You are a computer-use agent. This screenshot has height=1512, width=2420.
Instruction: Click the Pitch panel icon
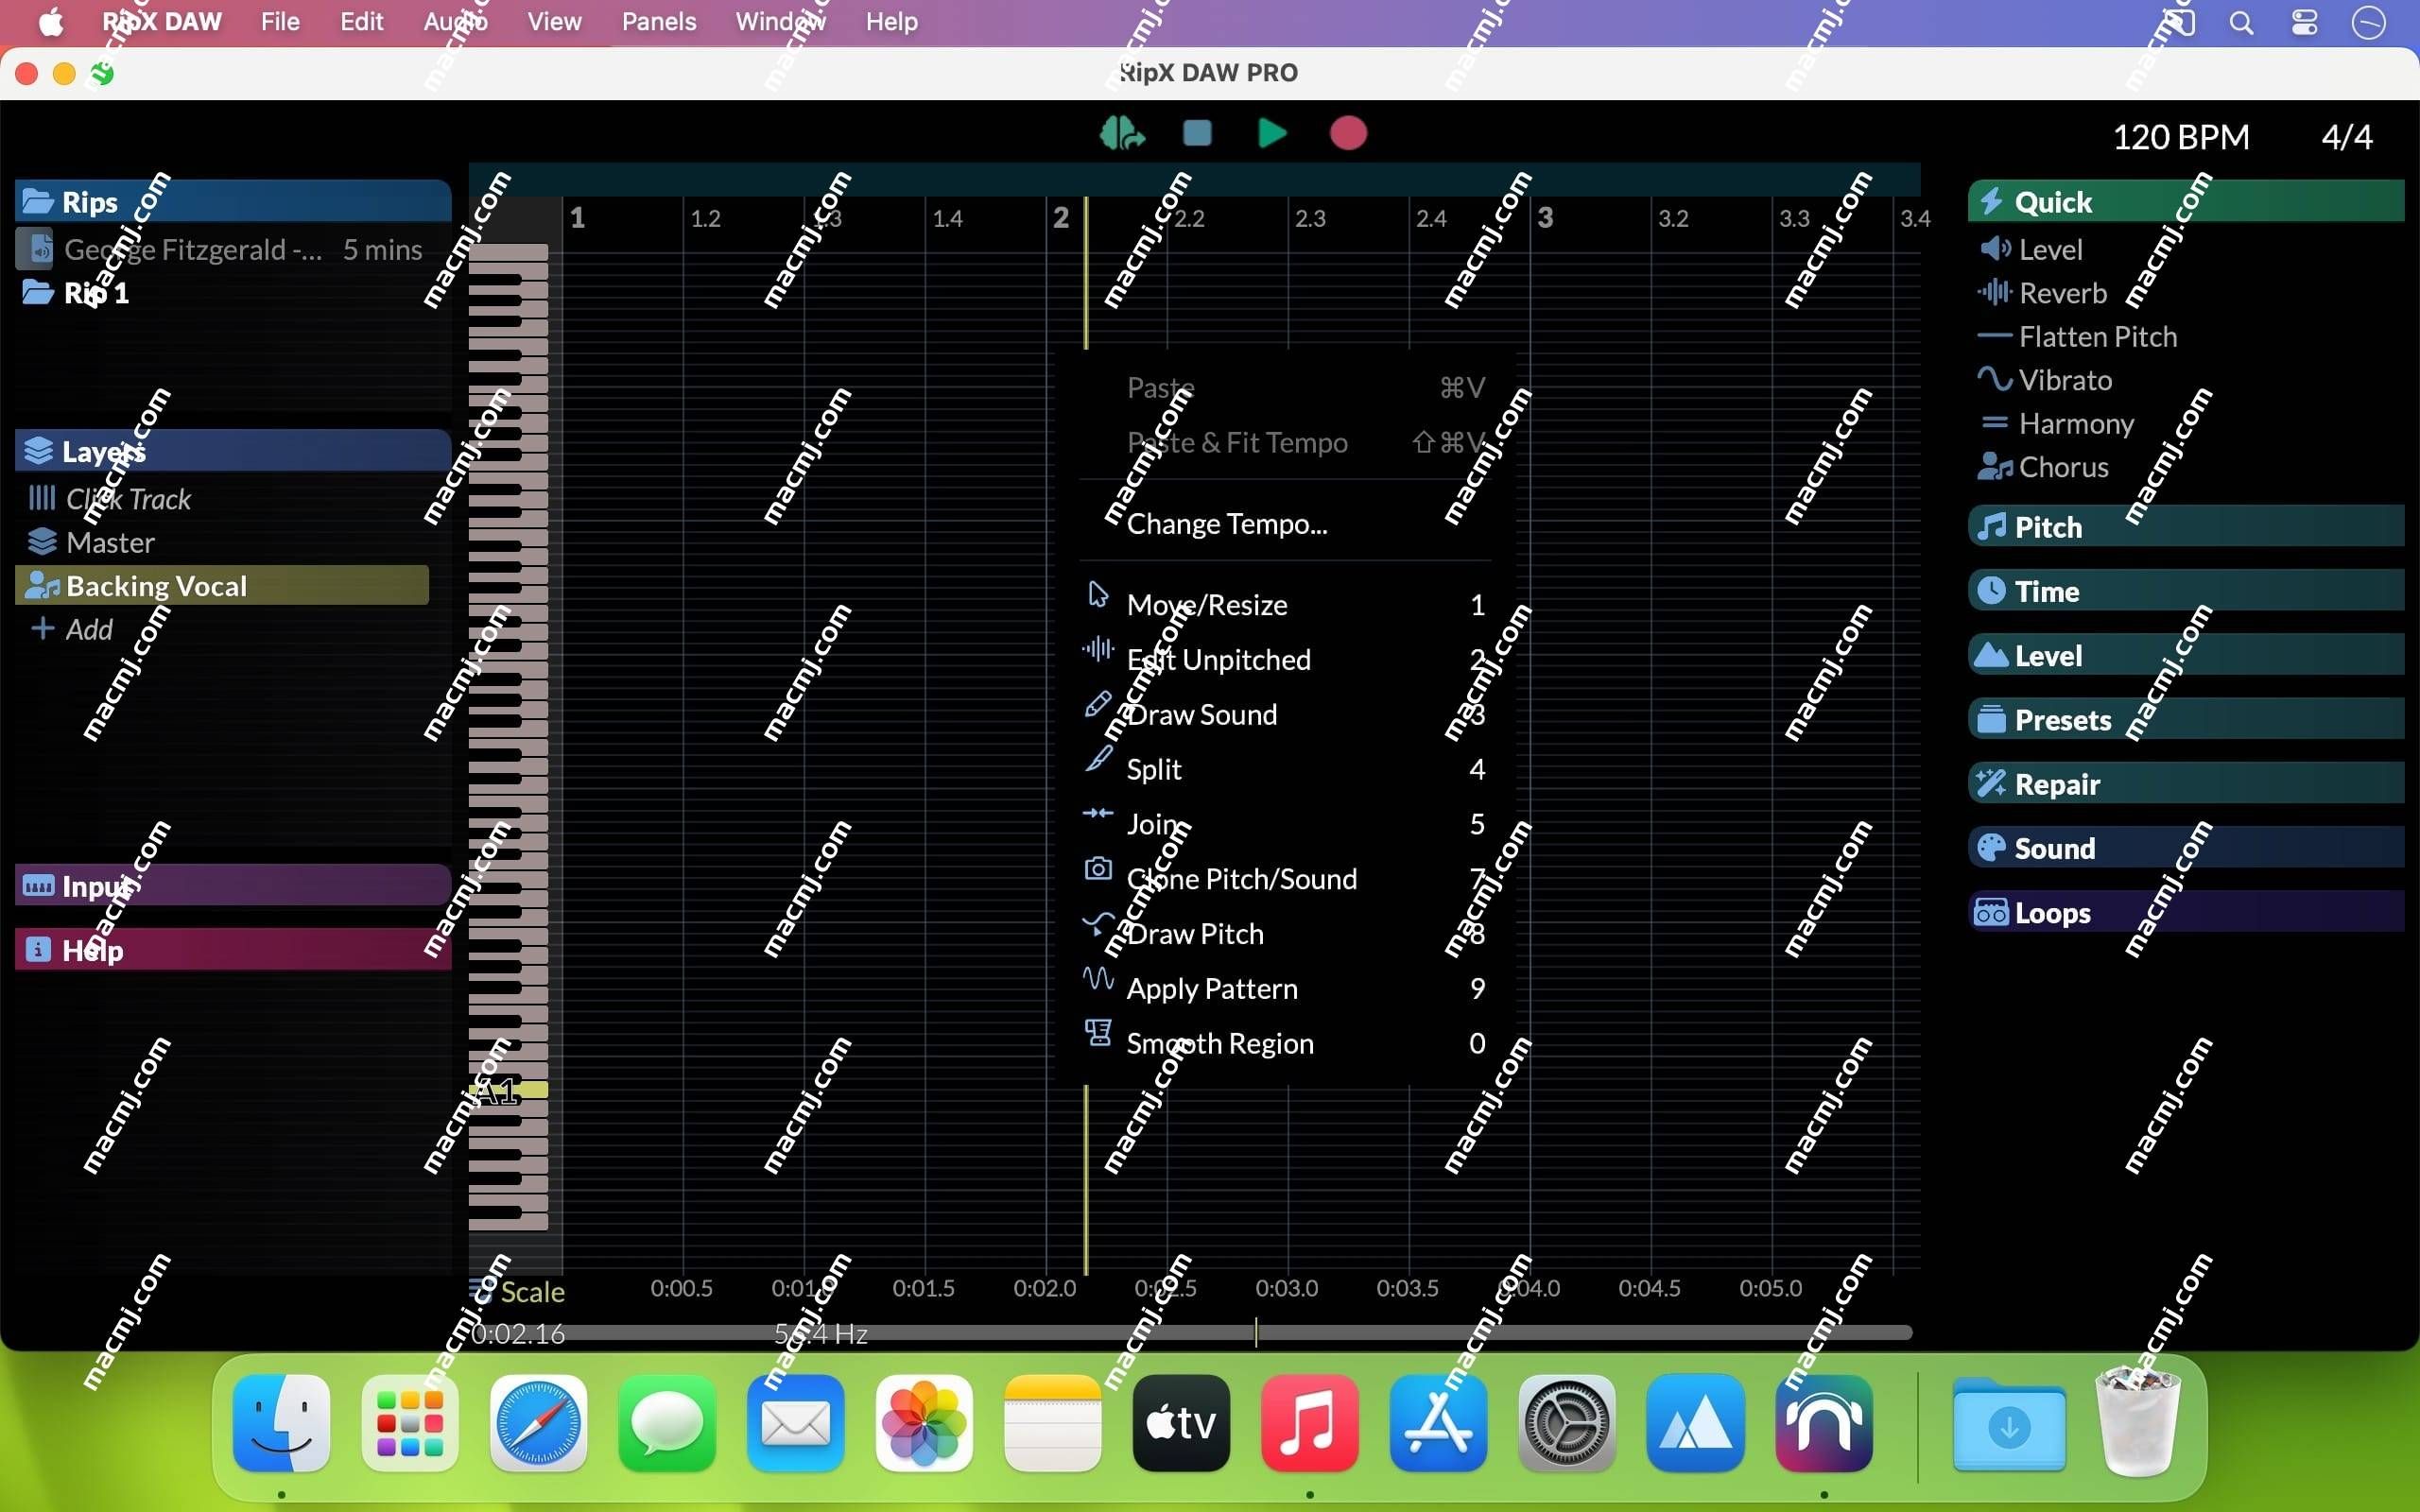(1992, 526)
